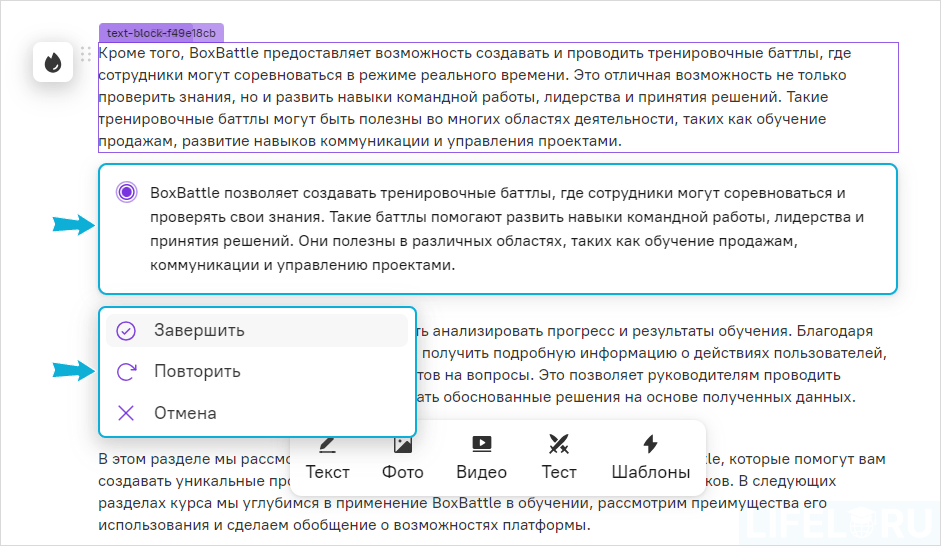941x546 pixels.
Task: Click the X icon next to Отмена
Action: (x=126, y=413)
